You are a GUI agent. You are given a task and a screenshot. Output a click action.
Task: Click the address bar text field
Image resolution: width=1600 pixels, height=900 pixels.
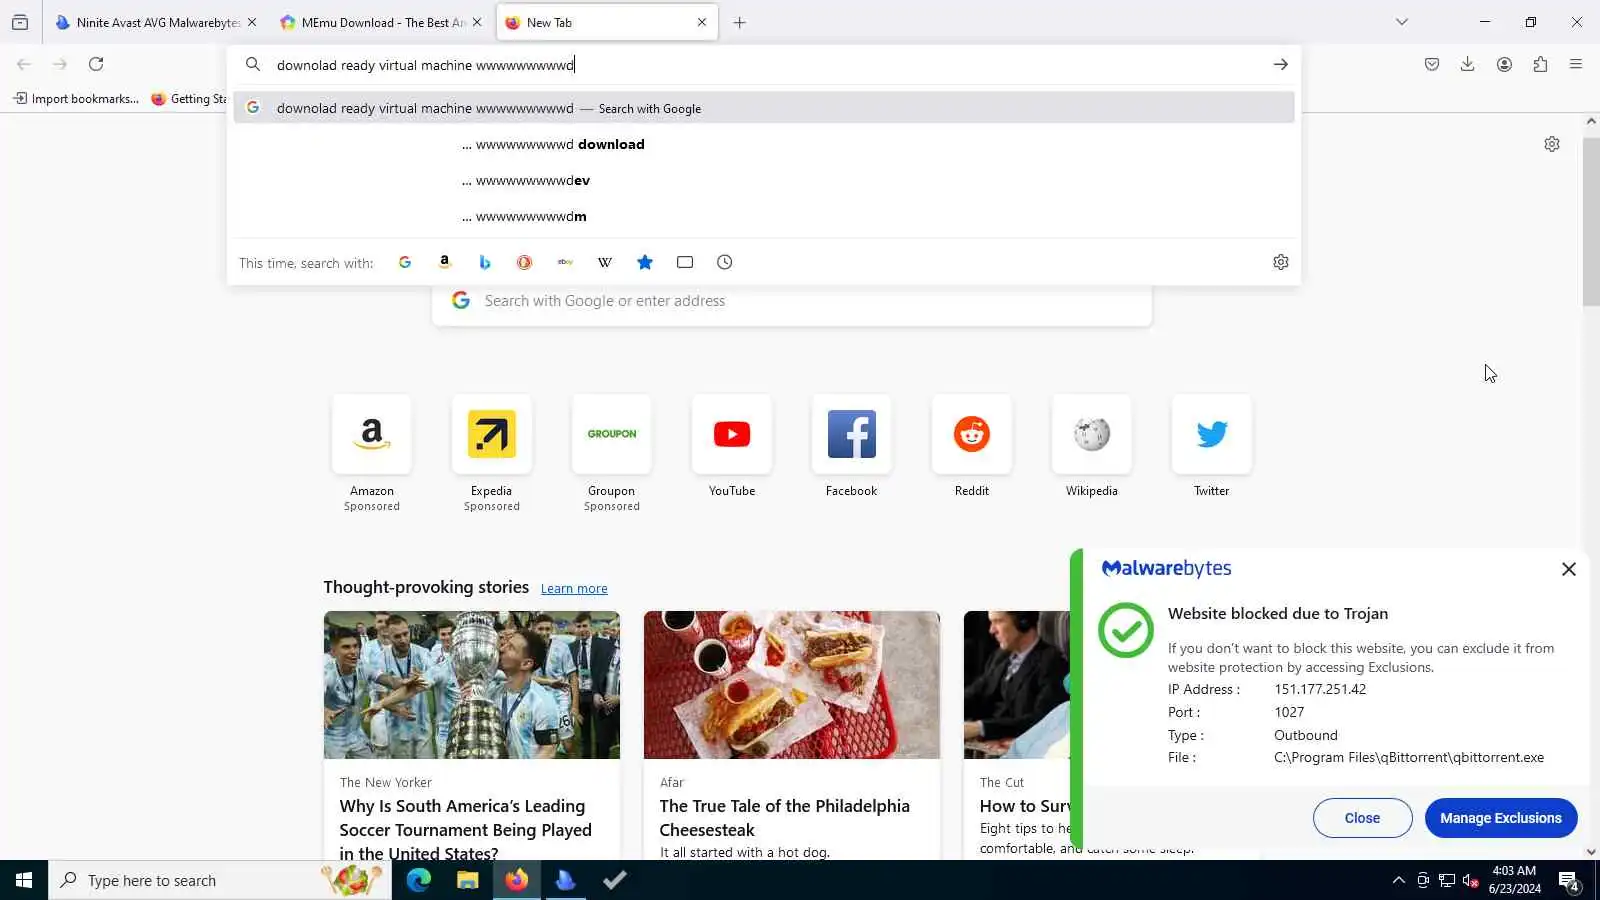coord(765,65)
